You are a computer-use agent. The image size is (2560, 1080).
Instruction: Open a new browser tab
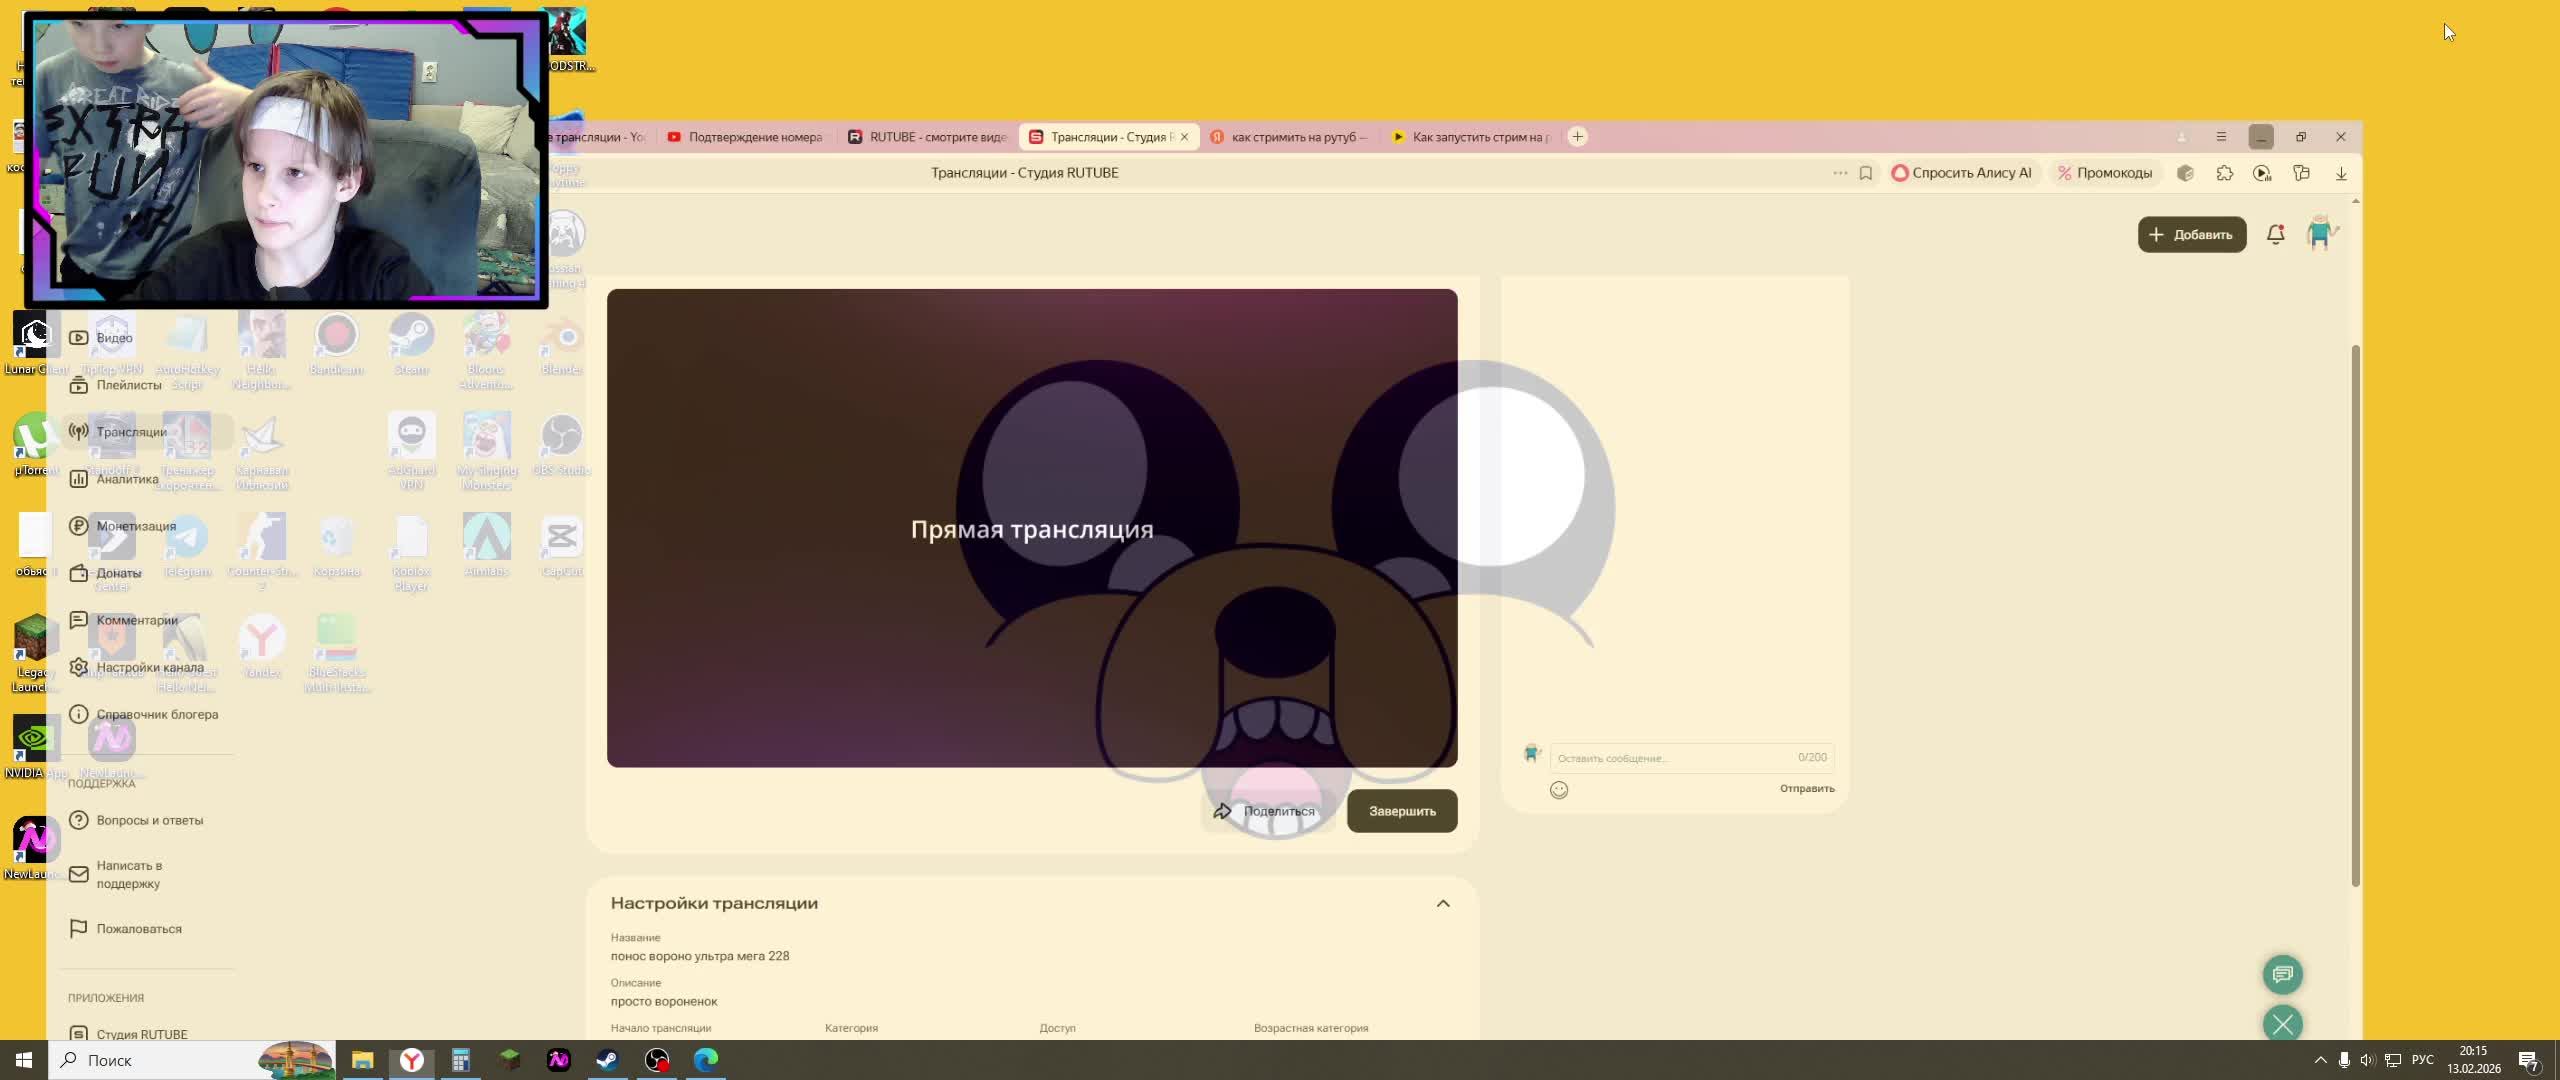pyautogui.click(x=1577, y=137)
